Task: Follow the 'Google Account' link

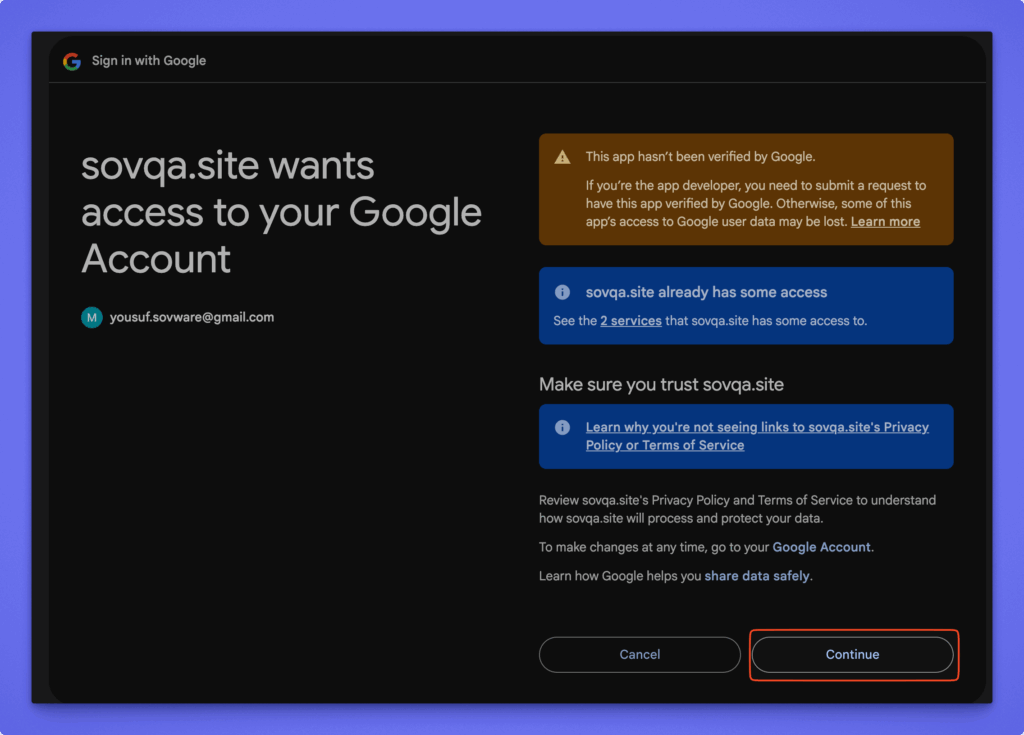Action: pos(821,547)
